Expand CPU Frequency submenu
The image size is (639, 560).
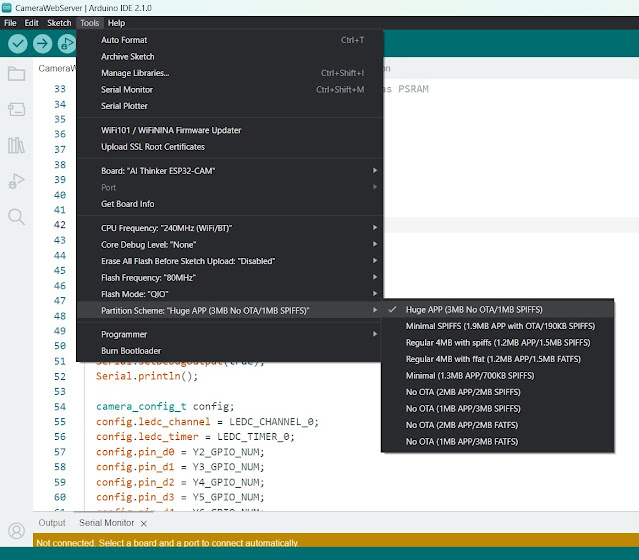tap(230, 228)
